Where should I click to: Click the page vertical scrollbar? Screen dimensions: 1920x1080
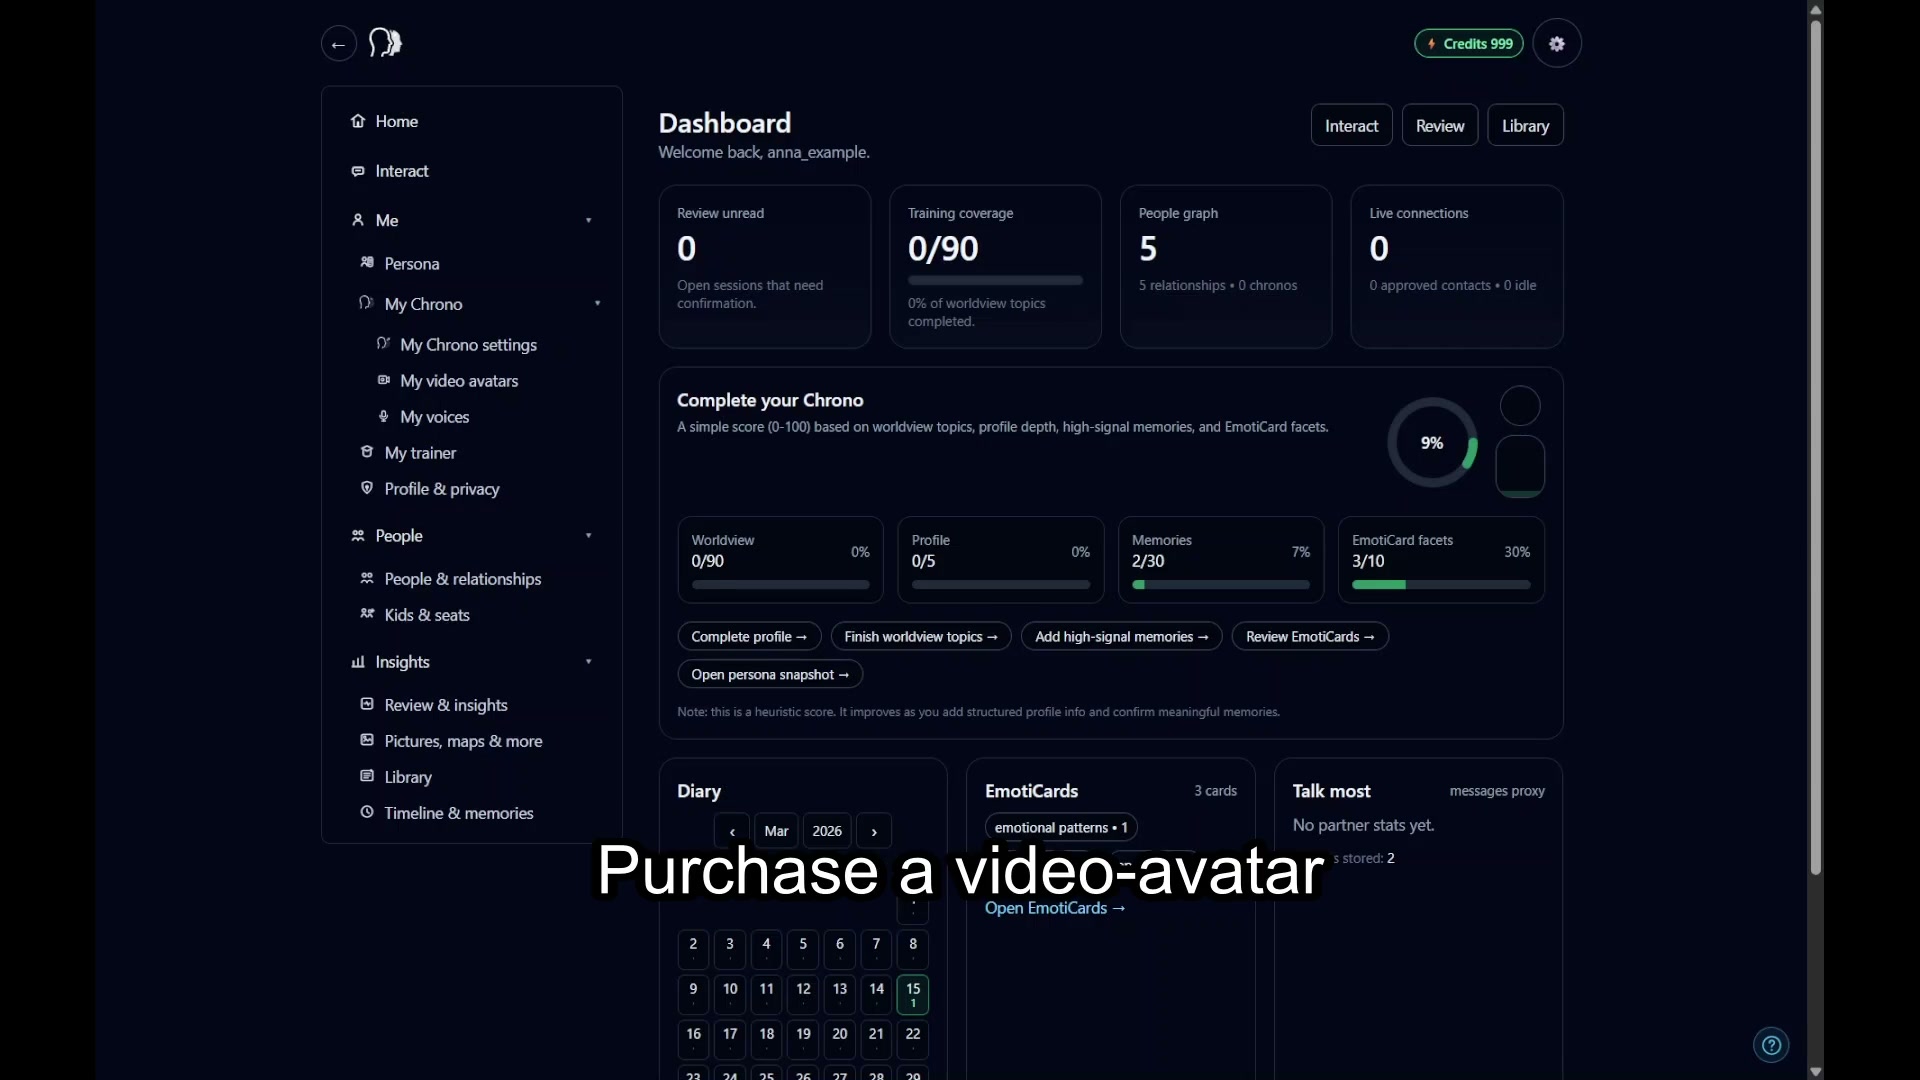tap(1815, 447)
